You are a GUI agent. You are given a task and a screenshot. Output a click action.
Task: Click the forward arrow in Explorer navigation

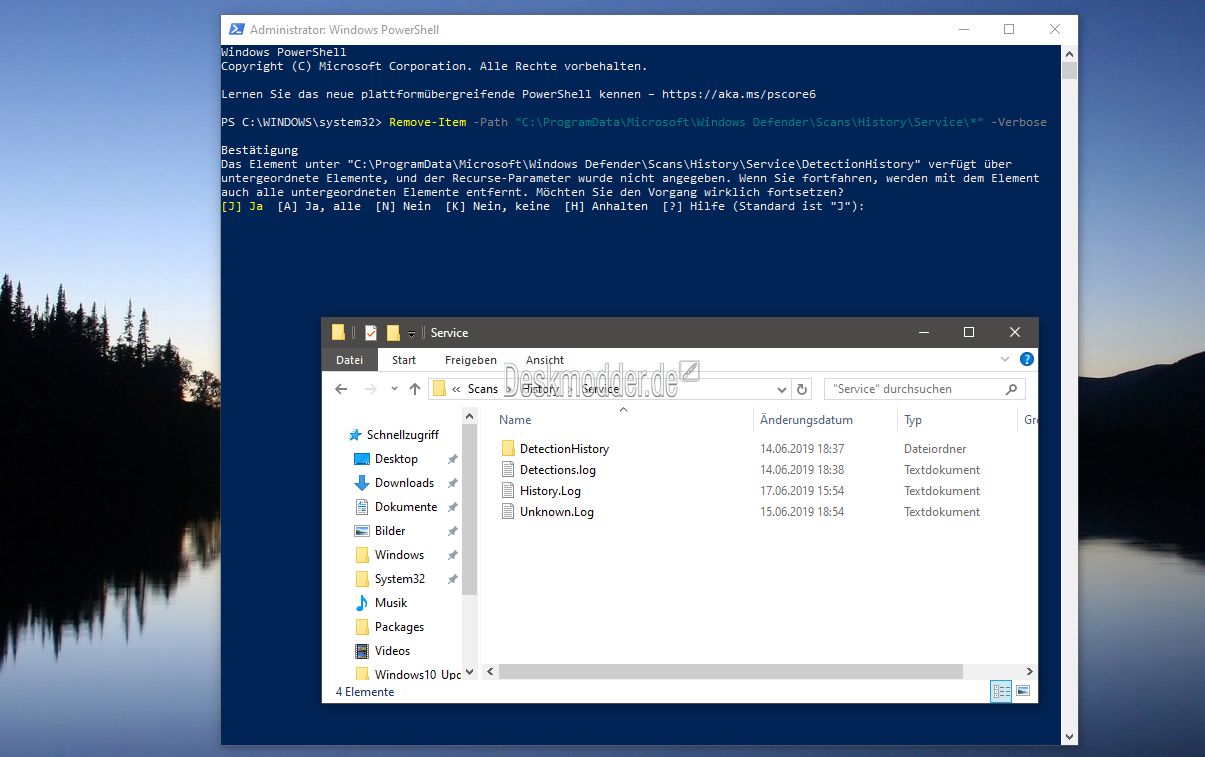coord(371,389)
